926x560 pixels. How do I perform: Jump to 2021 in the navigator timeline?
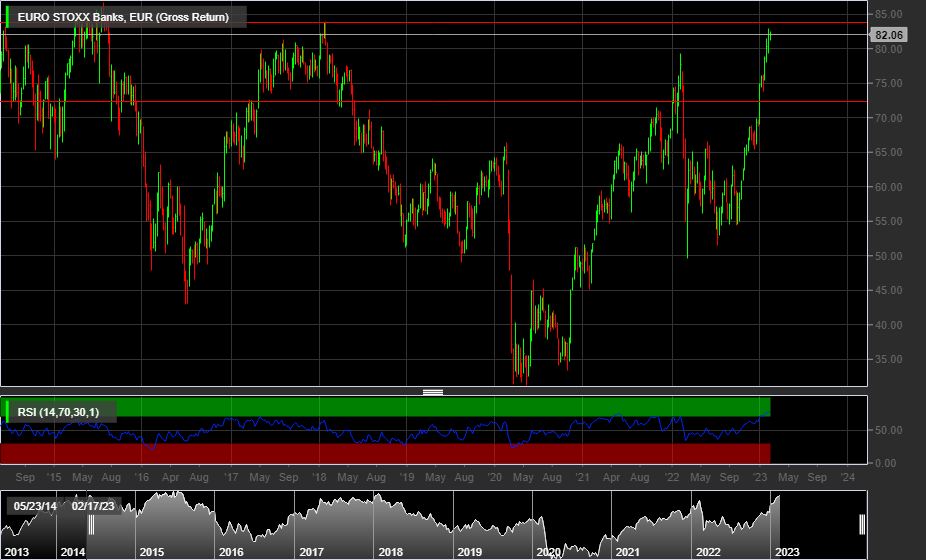(627, 552)
